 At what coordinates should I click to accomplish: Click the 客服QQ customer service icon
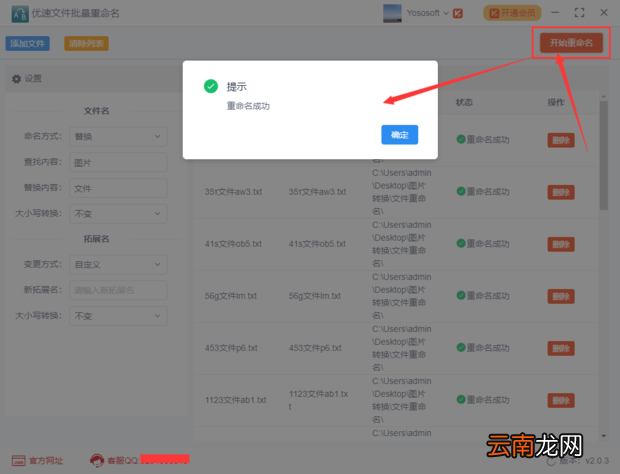point(97,460)
